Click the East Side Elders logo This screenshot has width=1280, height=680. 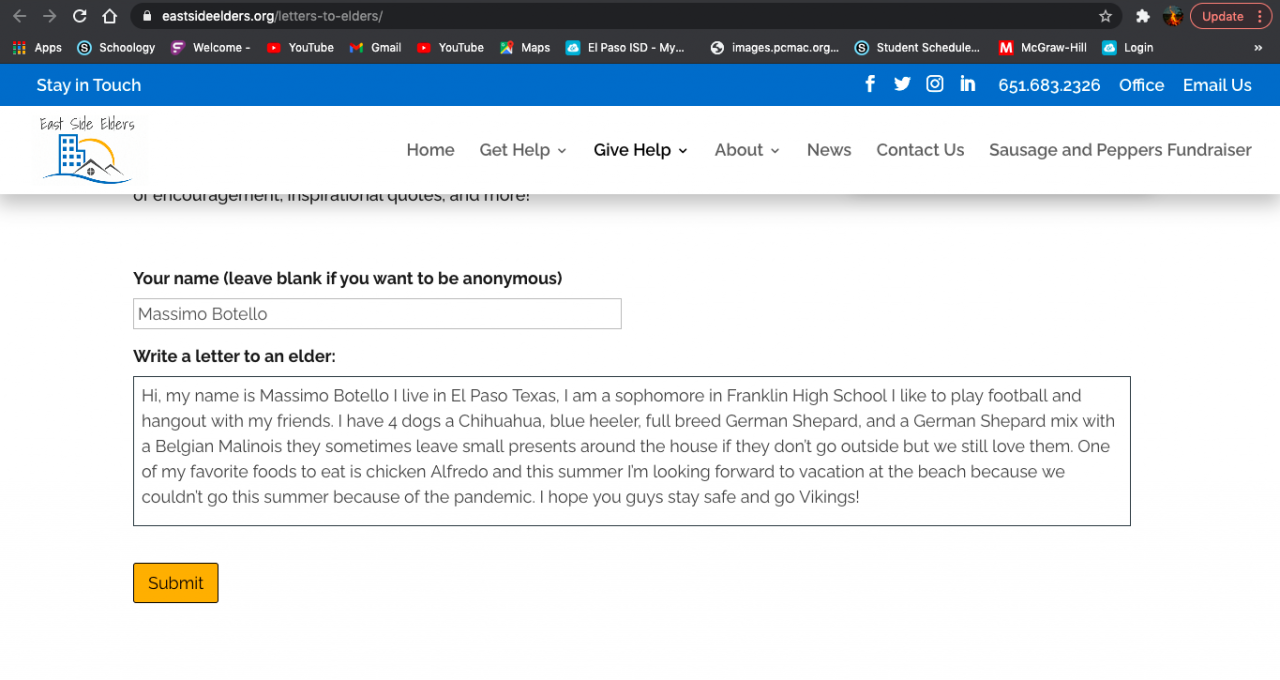[87, 150]
